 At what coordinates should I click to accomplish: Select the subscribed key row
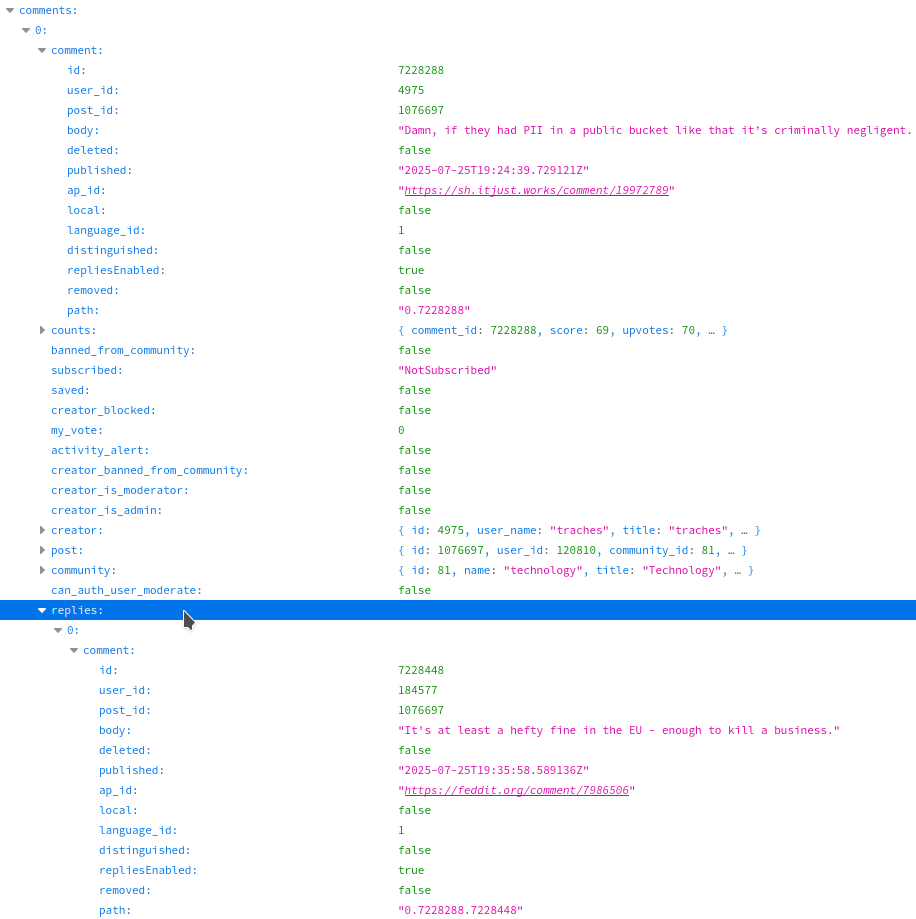tap(87, 370)
